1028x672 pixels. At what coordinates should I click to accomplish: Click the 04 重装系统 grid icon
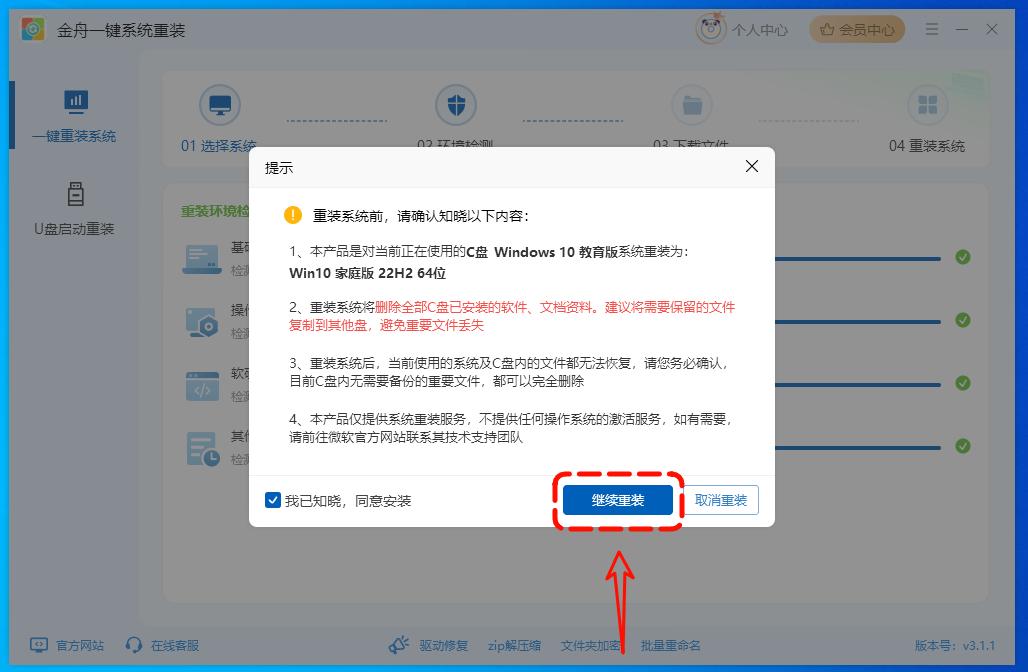(927, 104)
